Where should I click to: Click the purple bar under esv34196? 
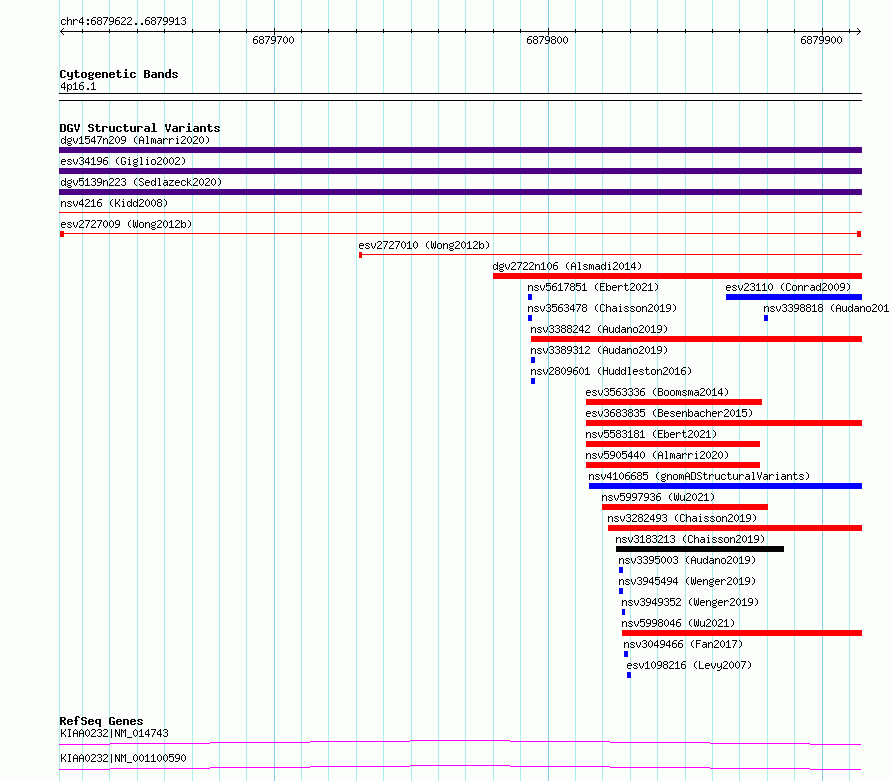tap(460, 171)
